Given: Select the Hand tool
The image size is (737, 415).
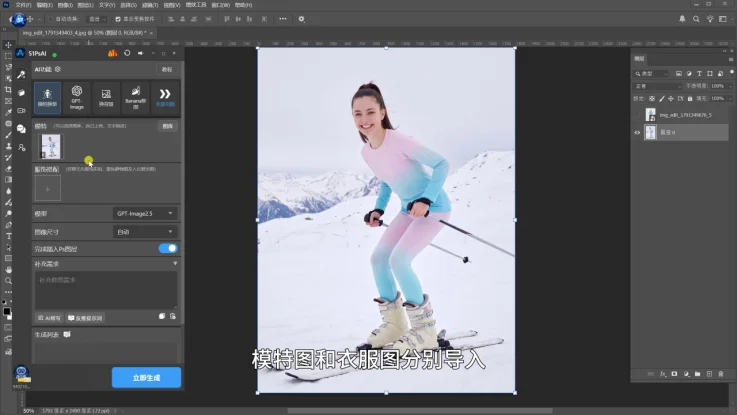Looking at the screenshot, I should tap(8, 269).
